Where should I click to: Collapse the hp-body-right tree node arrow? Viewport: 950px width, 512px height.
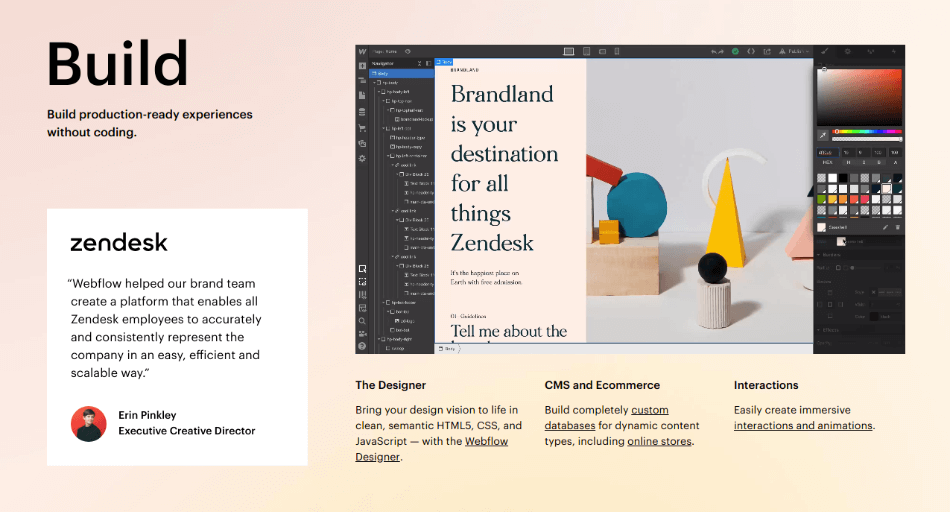(x=379, y=339)
